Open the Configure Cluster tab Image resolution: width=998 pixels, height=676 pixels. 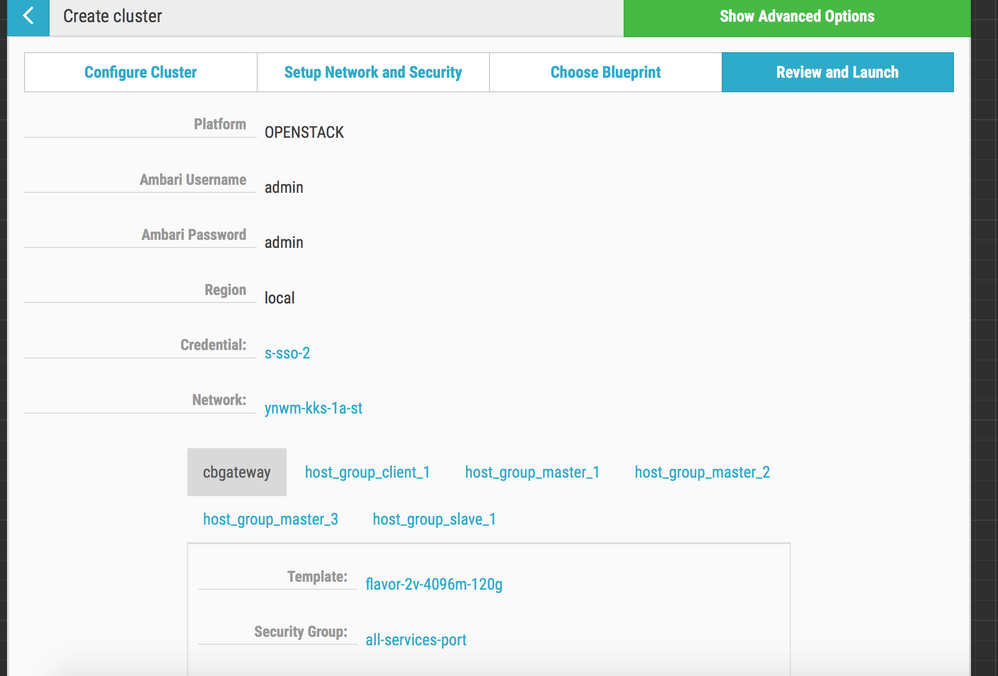(140, 72)
